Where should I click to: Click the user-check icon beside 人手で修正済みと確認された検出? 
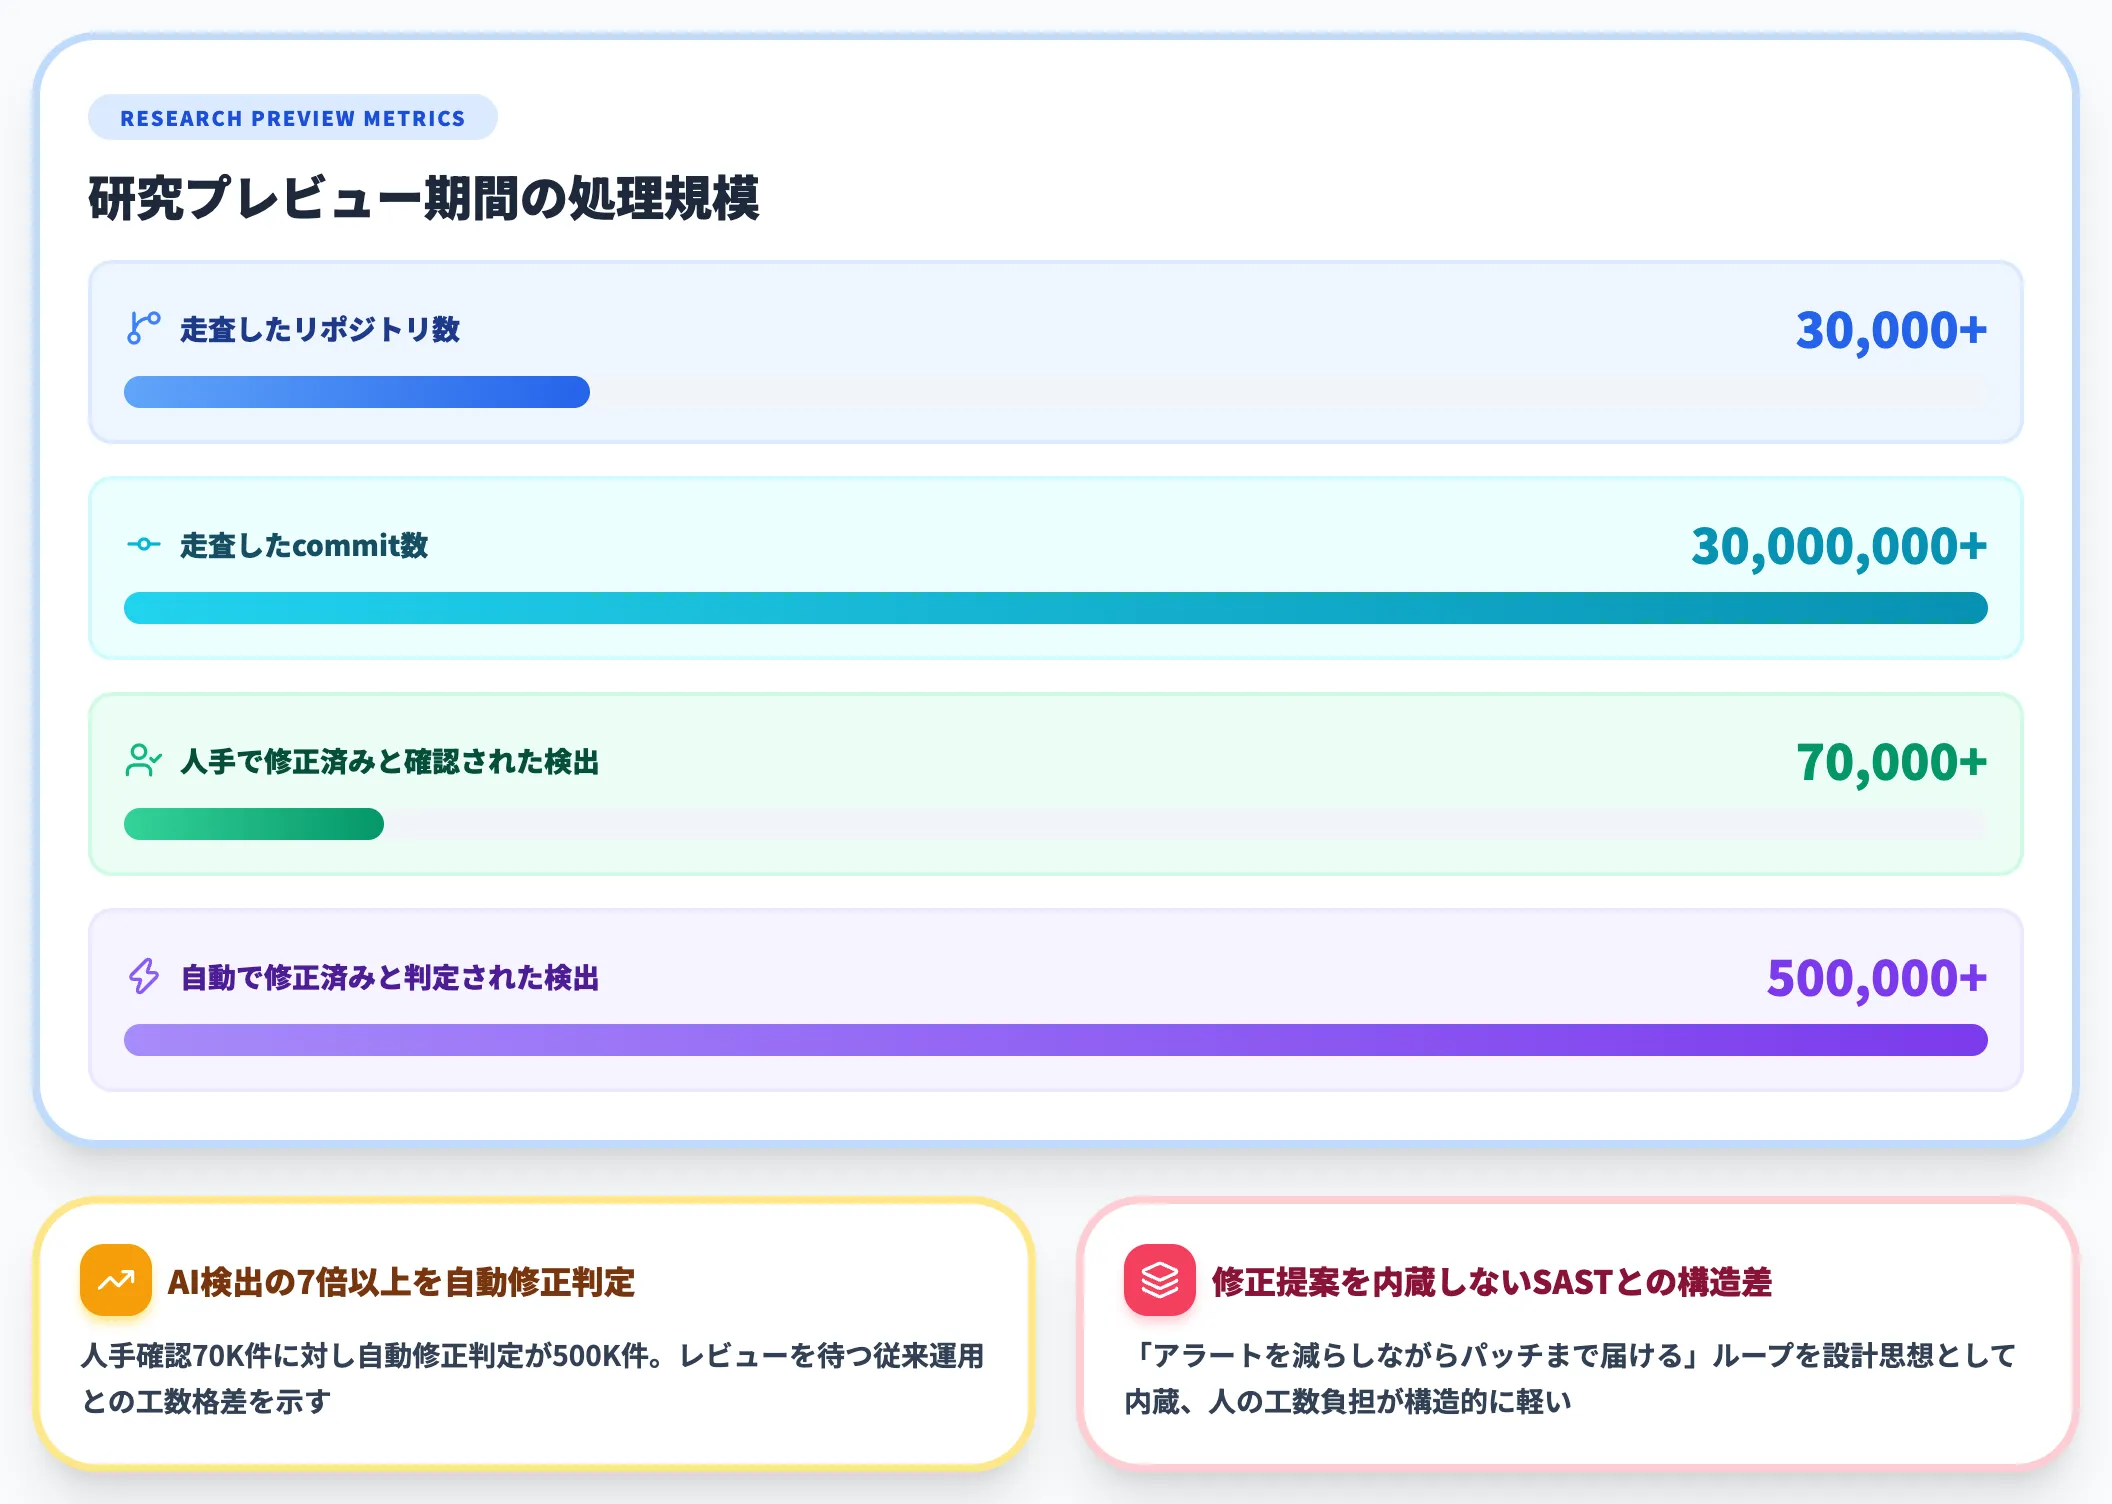(144, 760)
